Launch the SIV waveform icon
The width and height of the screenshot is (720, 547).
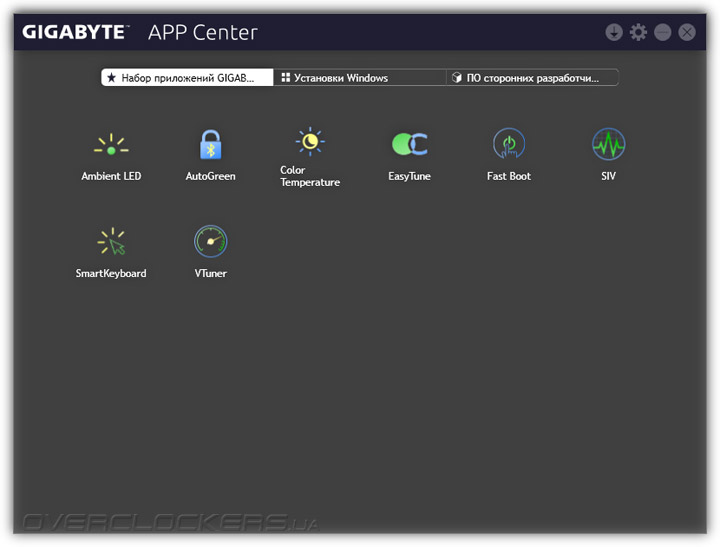coord(608,145)
